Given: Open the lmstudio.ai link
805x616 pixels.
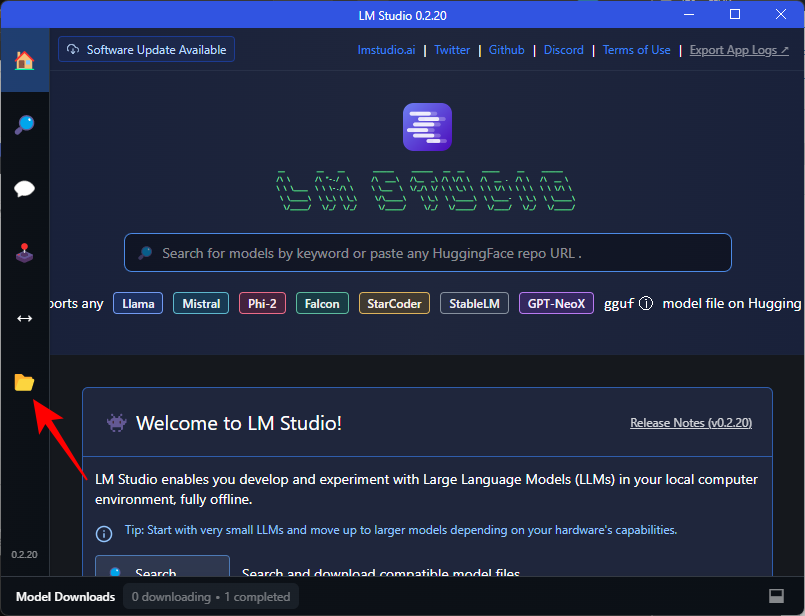Looking at the screenshot, I should [x=386, y=50].
